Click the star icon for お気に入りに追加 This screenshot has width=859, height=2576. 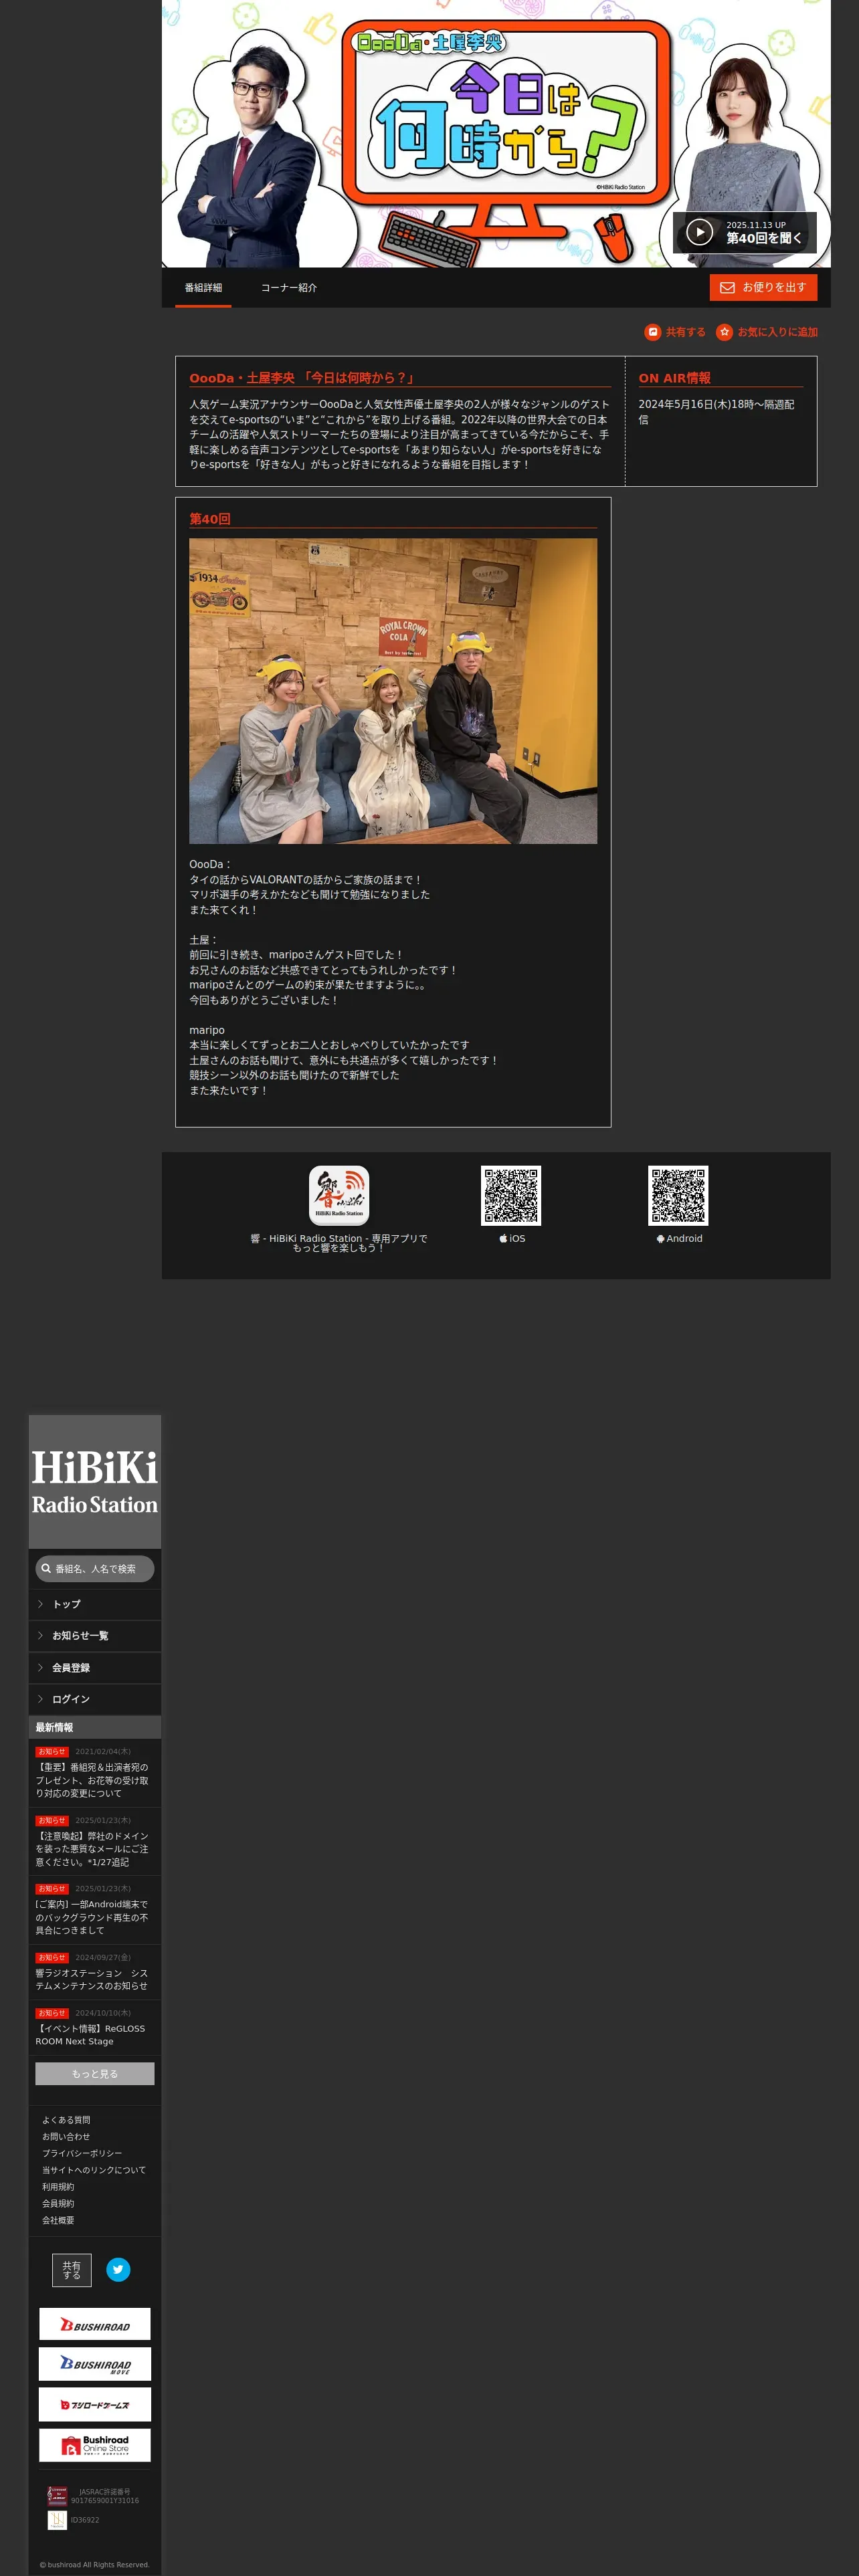(x=724, y=332)
